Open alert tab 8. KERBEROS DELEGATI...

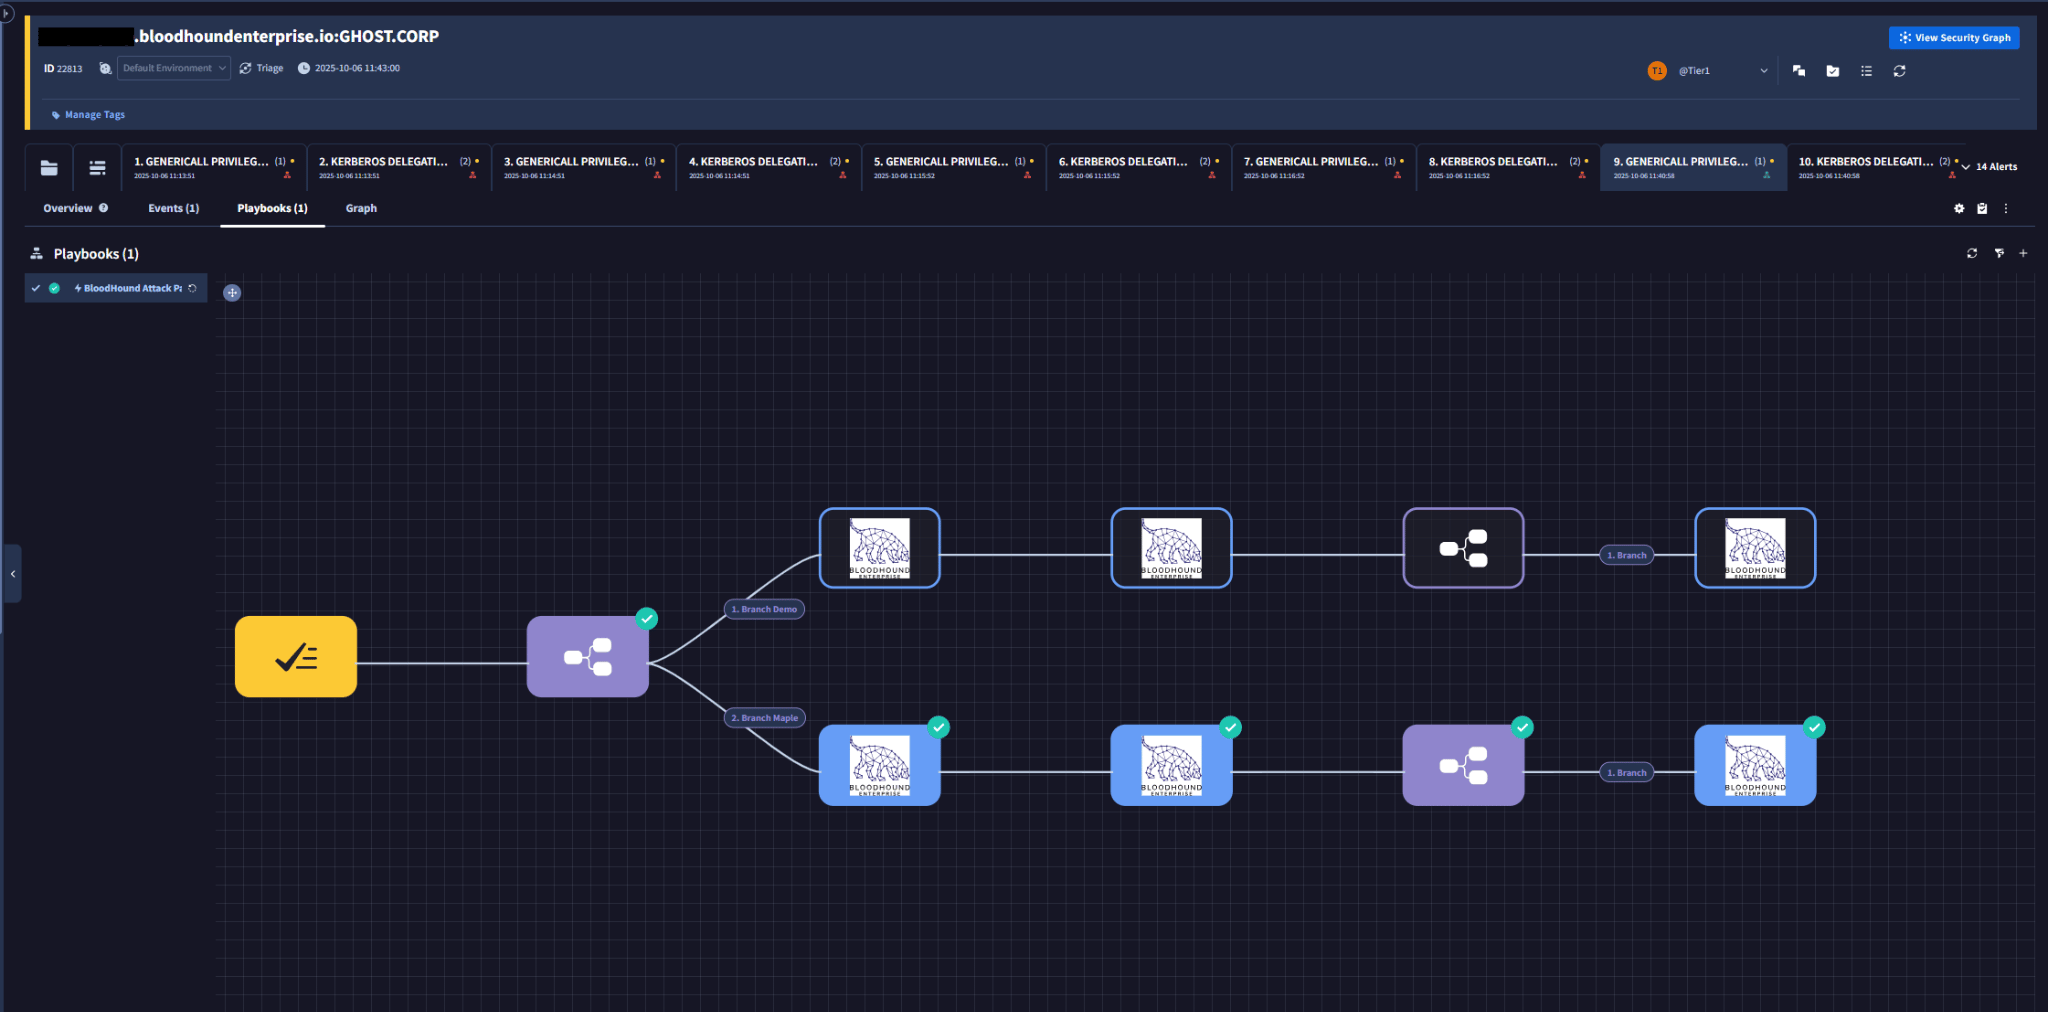pyautogui.click(x=1509, y=167)
